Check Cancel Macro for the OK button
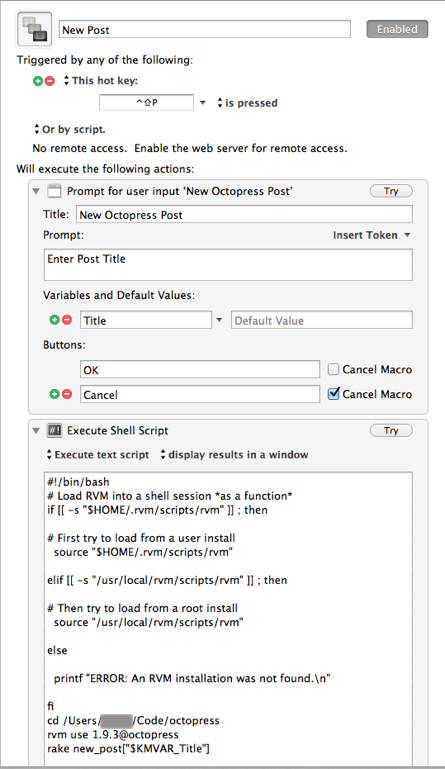This screenshot has width=445, height=769. (x=333, y=369)
